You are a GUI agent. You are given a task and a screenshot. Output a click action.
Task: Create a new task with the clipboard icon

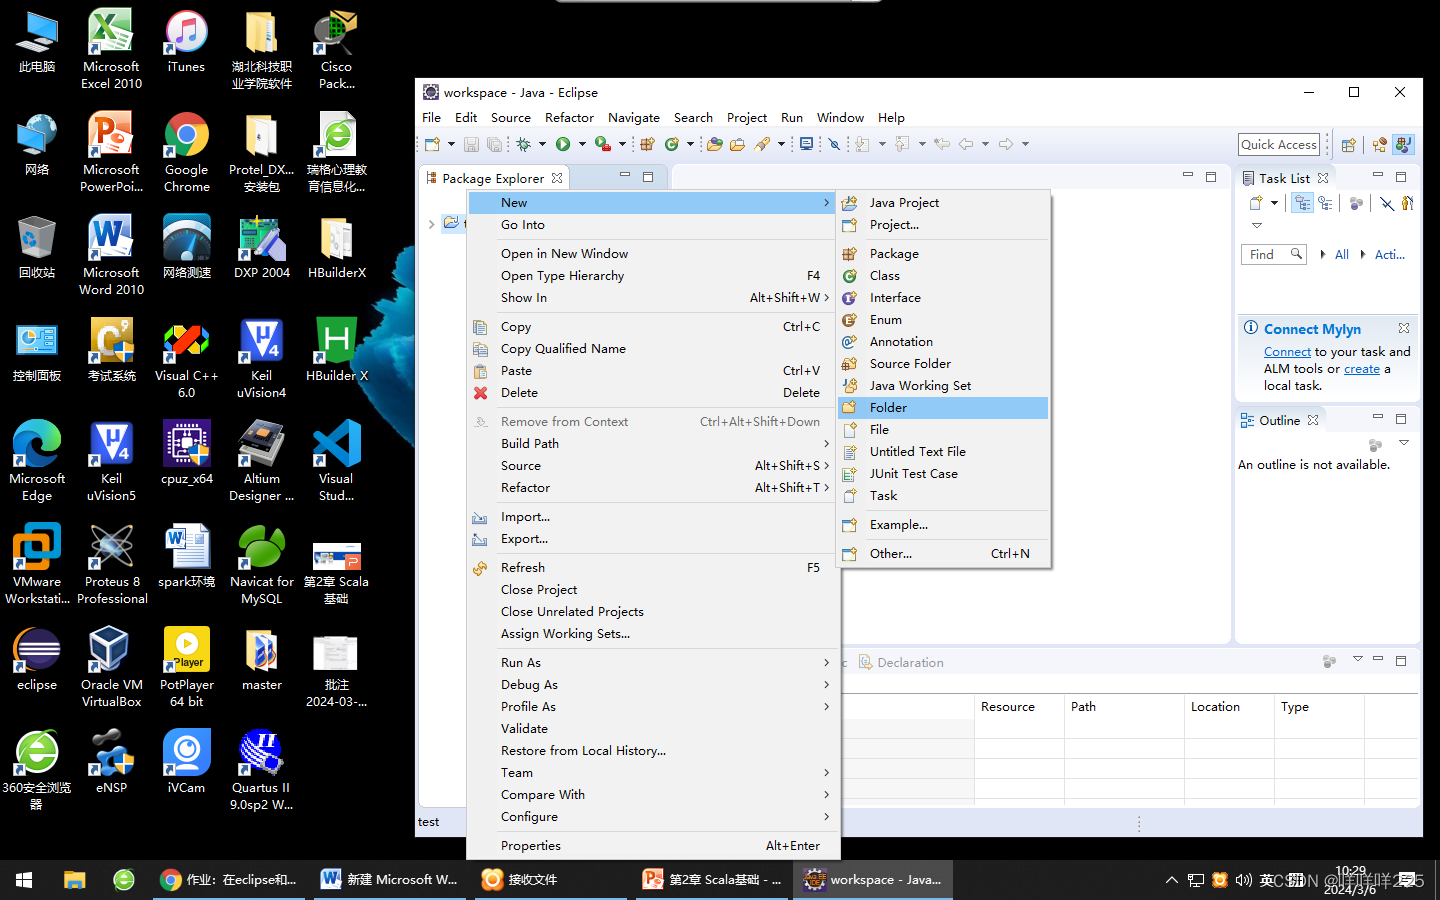click(x=1253, y=203)
